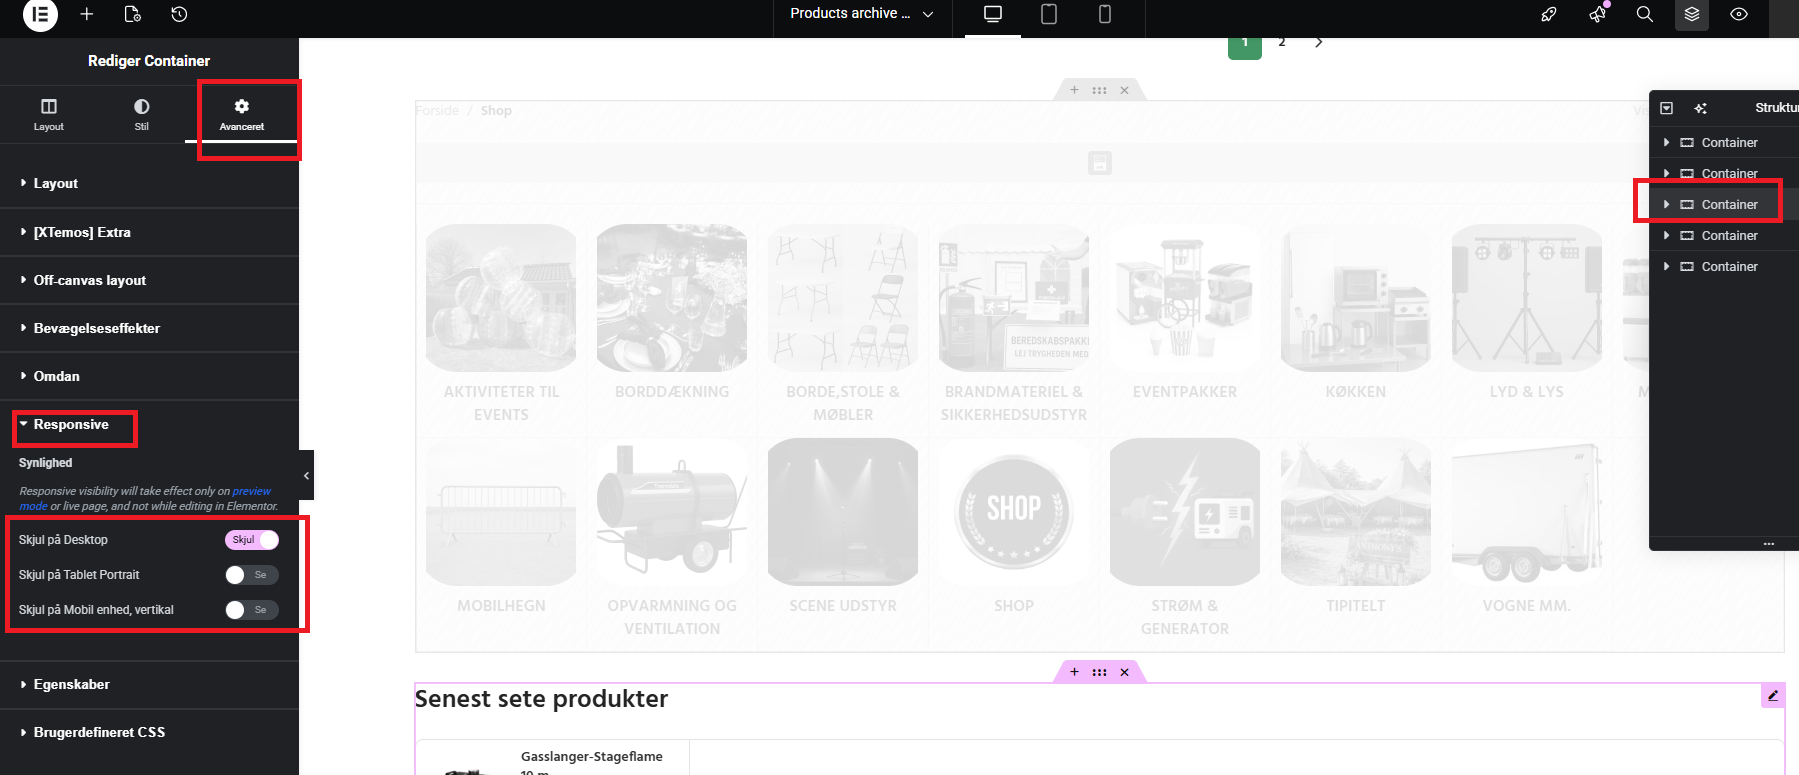This screenshot has width=1799, height=775.
Task: Switch to mobile device preview
Action: [1105, 14]
